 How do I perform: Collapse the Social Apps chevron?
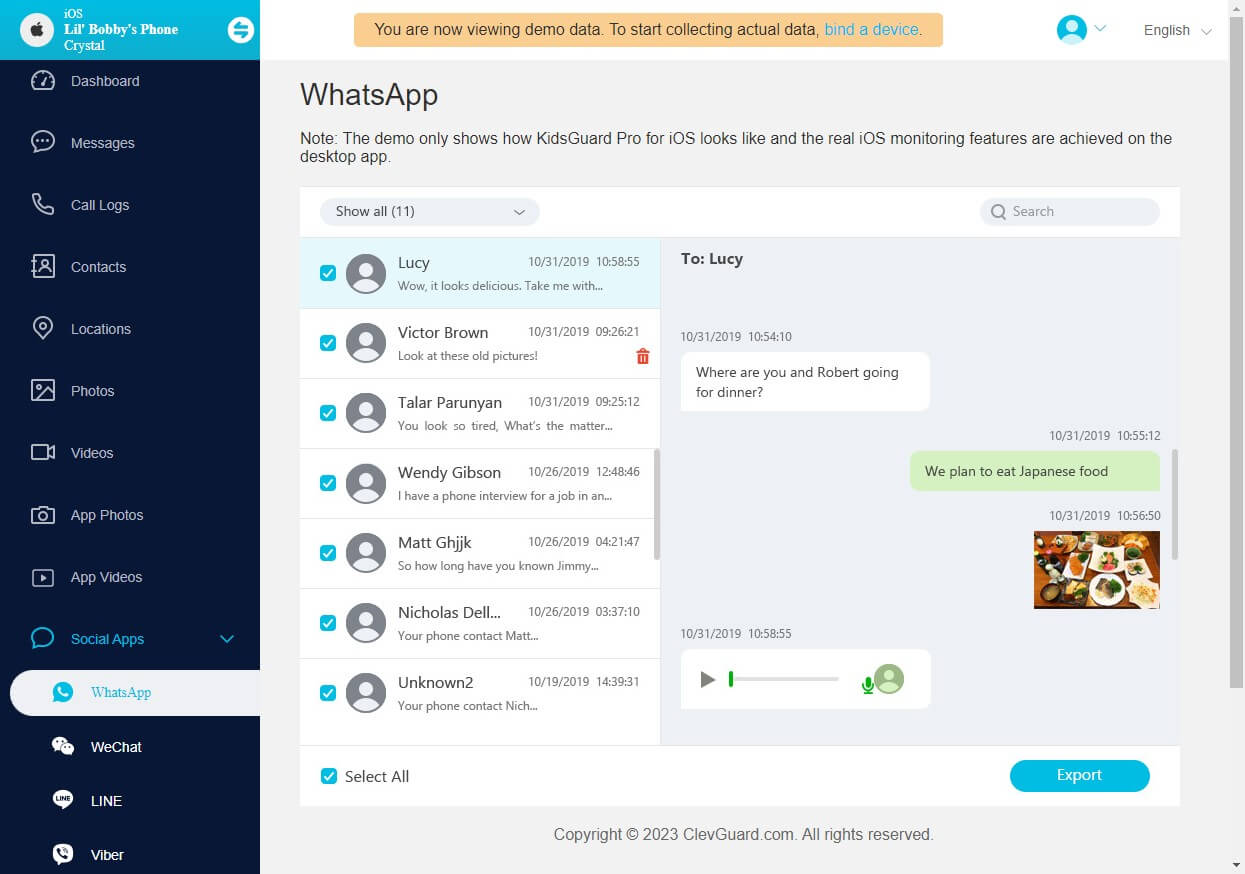[227, 639]
